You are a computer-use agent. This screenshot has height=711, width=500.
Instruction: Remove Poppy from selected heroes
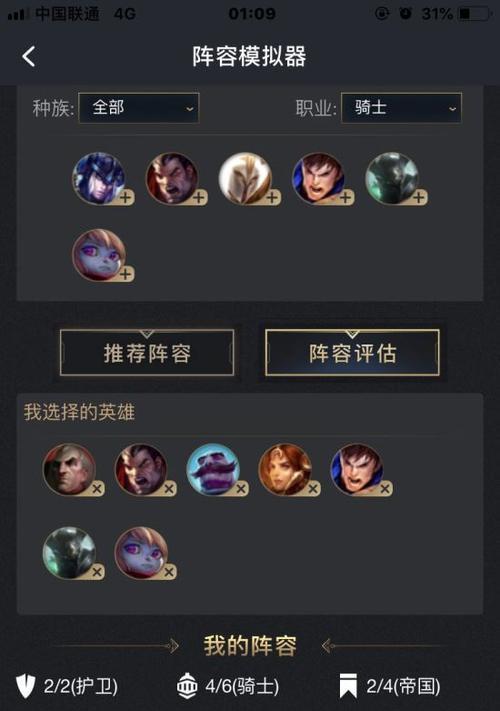click(169, 572)
